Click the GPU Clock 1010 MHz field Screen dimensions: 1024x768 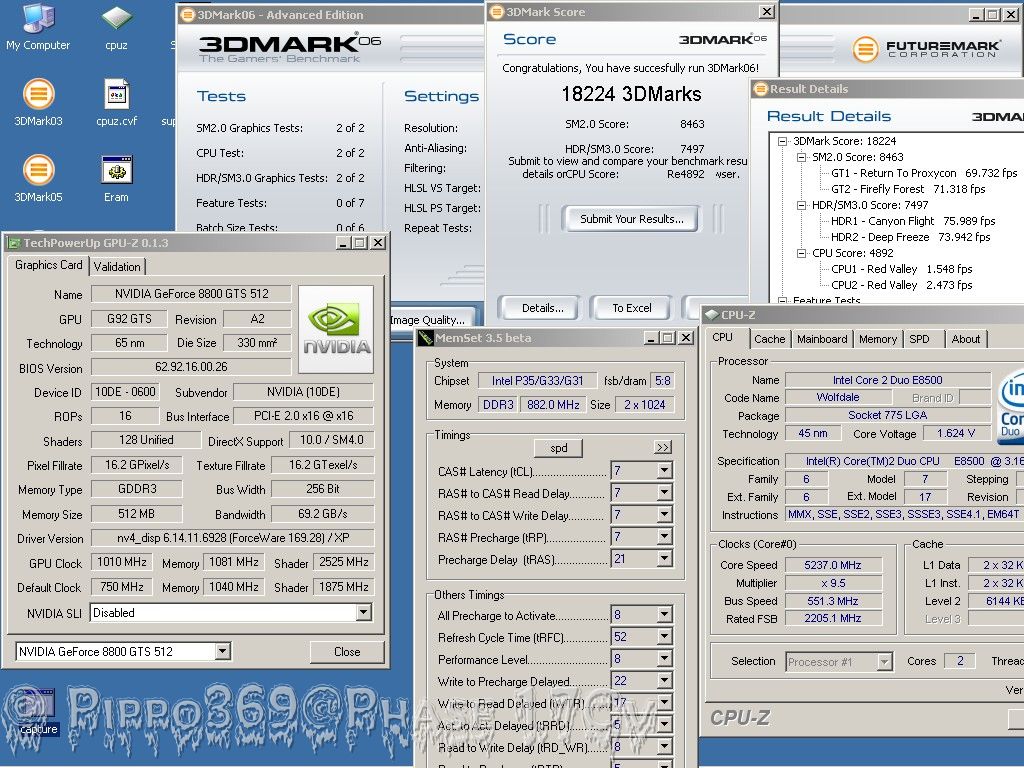(x=121, y=562)
